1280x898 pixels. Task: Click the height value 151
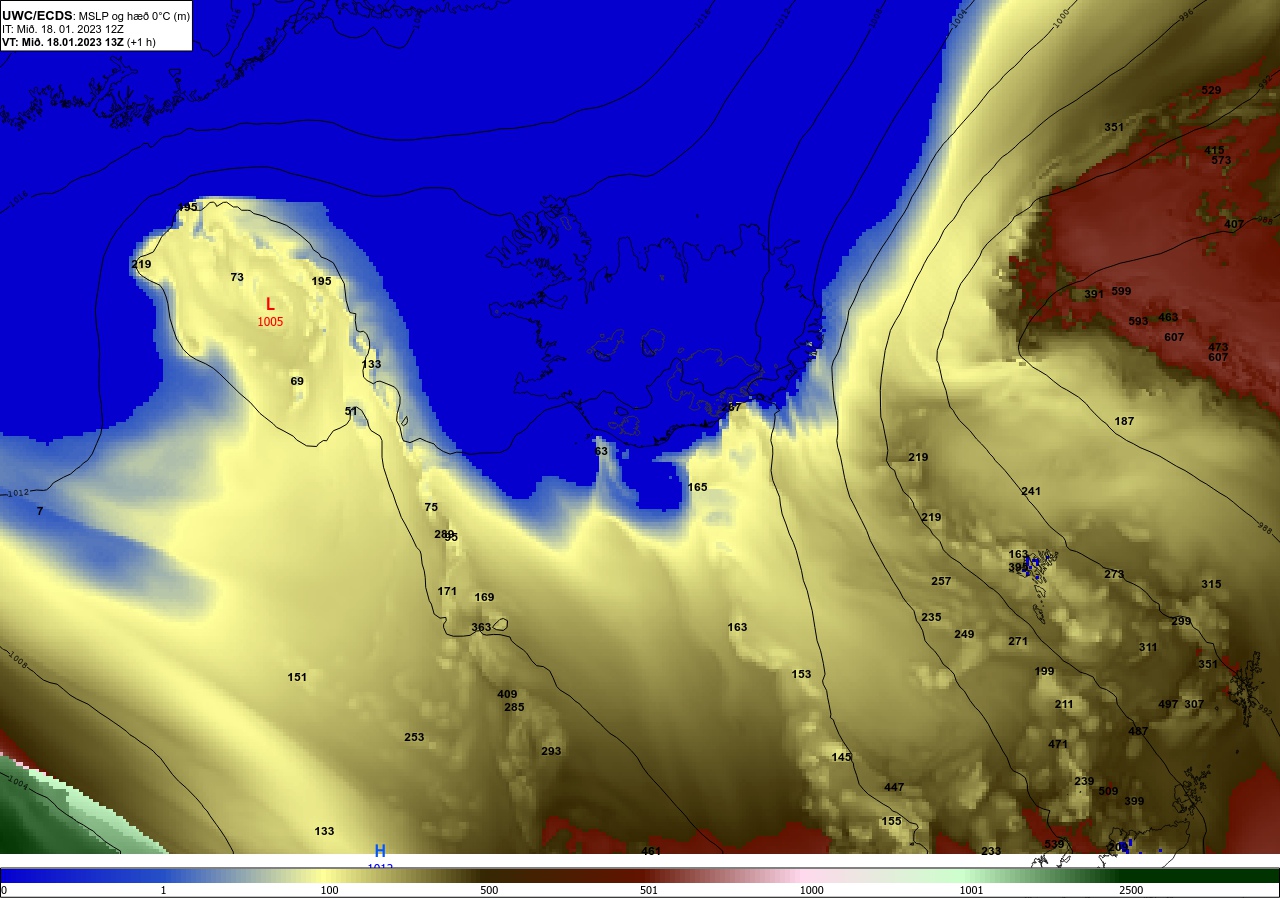pos(297,678)
